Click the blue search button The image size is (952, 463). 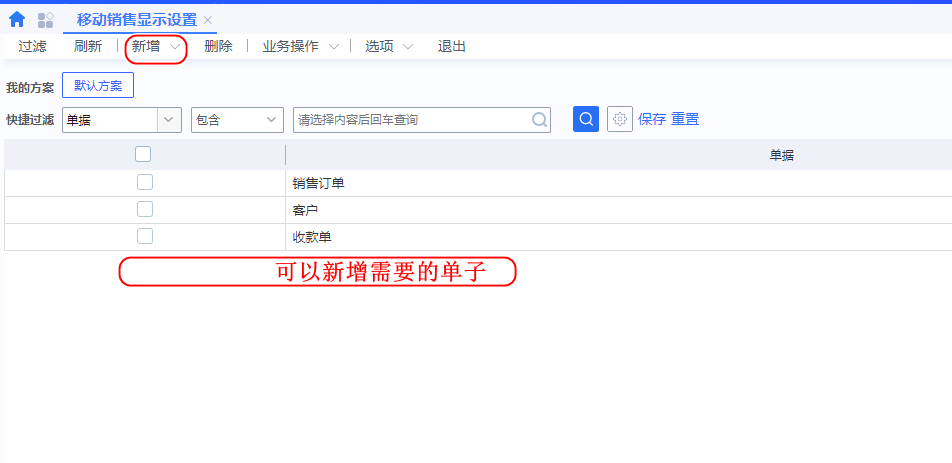pyautogui.click(x=586, y=119)
